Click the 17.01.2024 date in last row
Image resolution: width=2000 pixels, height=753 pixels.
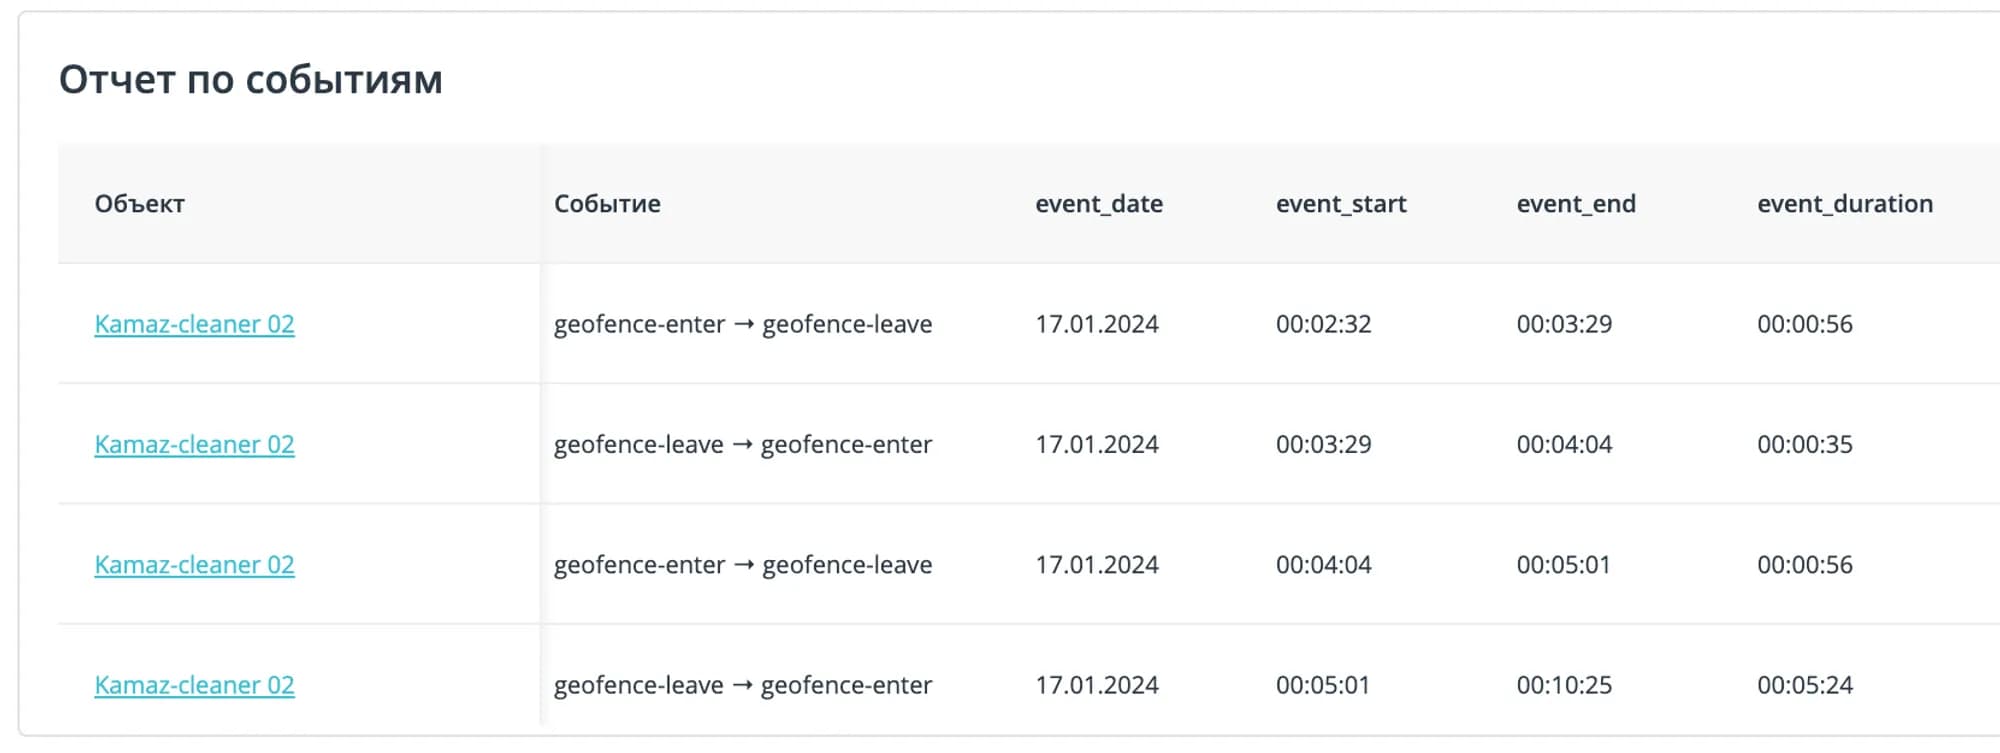[x=1096, y=685]
